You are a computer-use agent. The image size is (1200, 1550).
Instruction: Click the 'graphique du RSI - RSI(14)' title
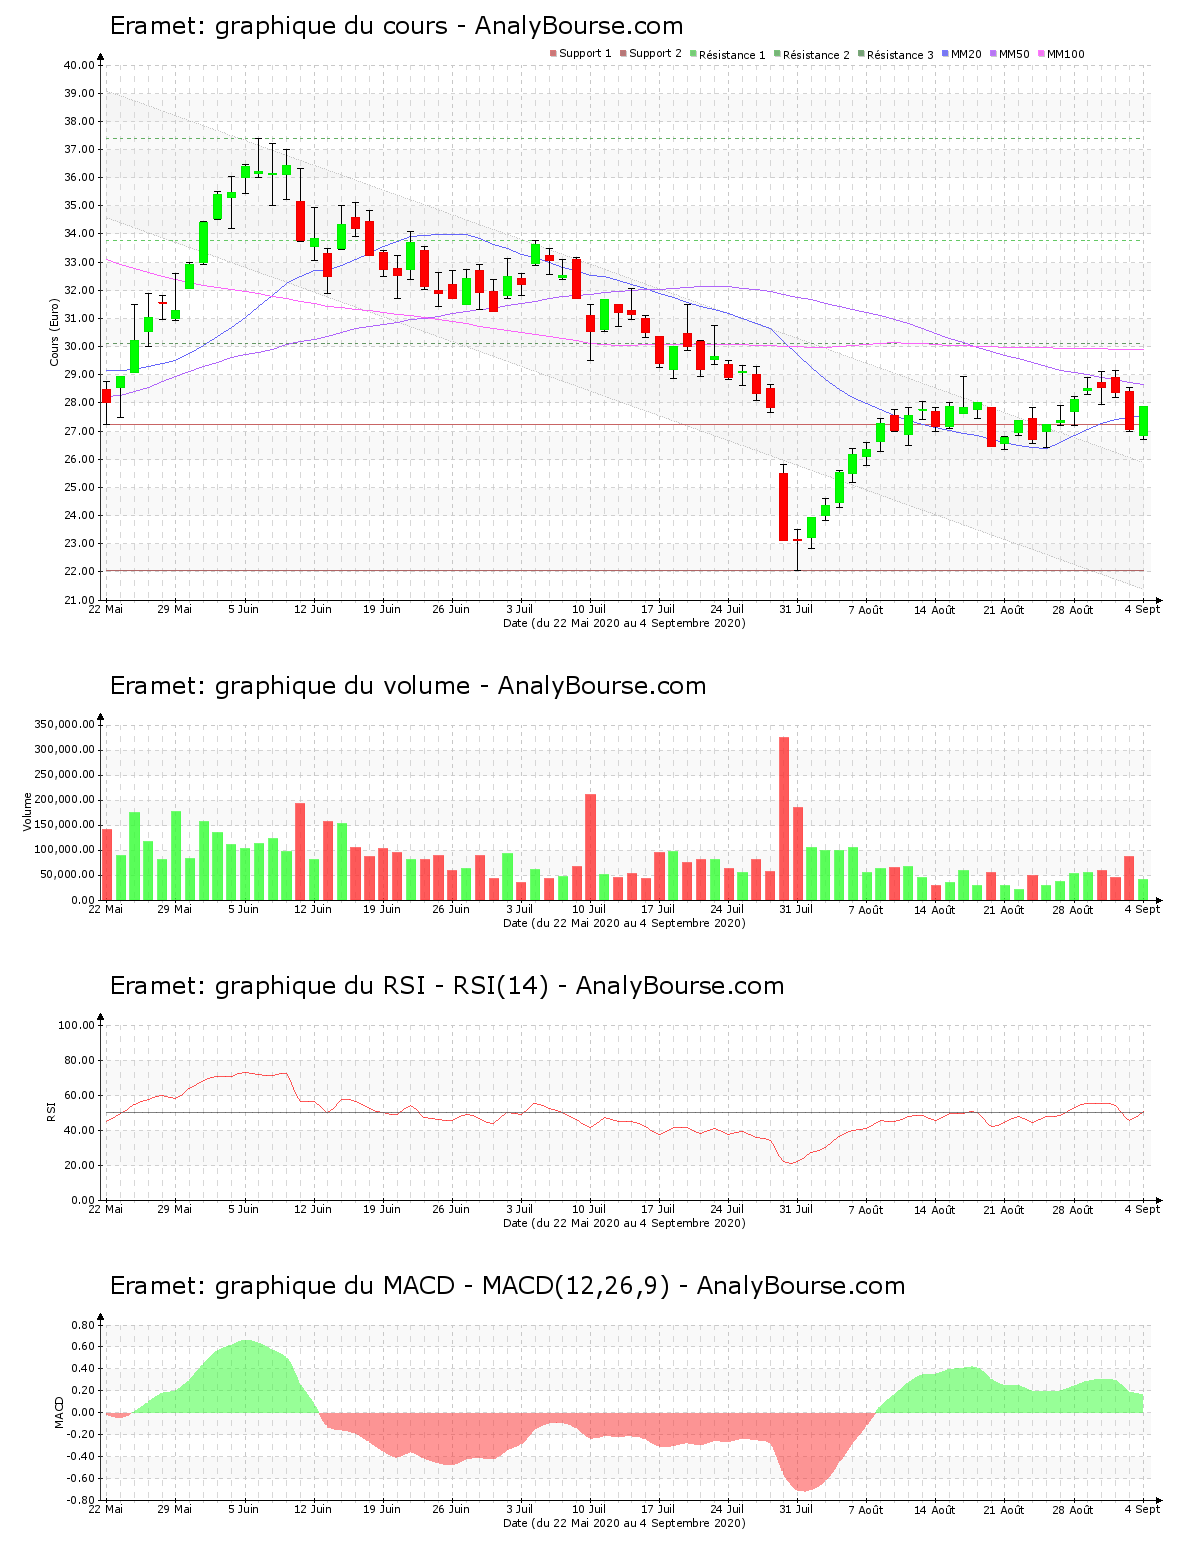coord(382,986)
